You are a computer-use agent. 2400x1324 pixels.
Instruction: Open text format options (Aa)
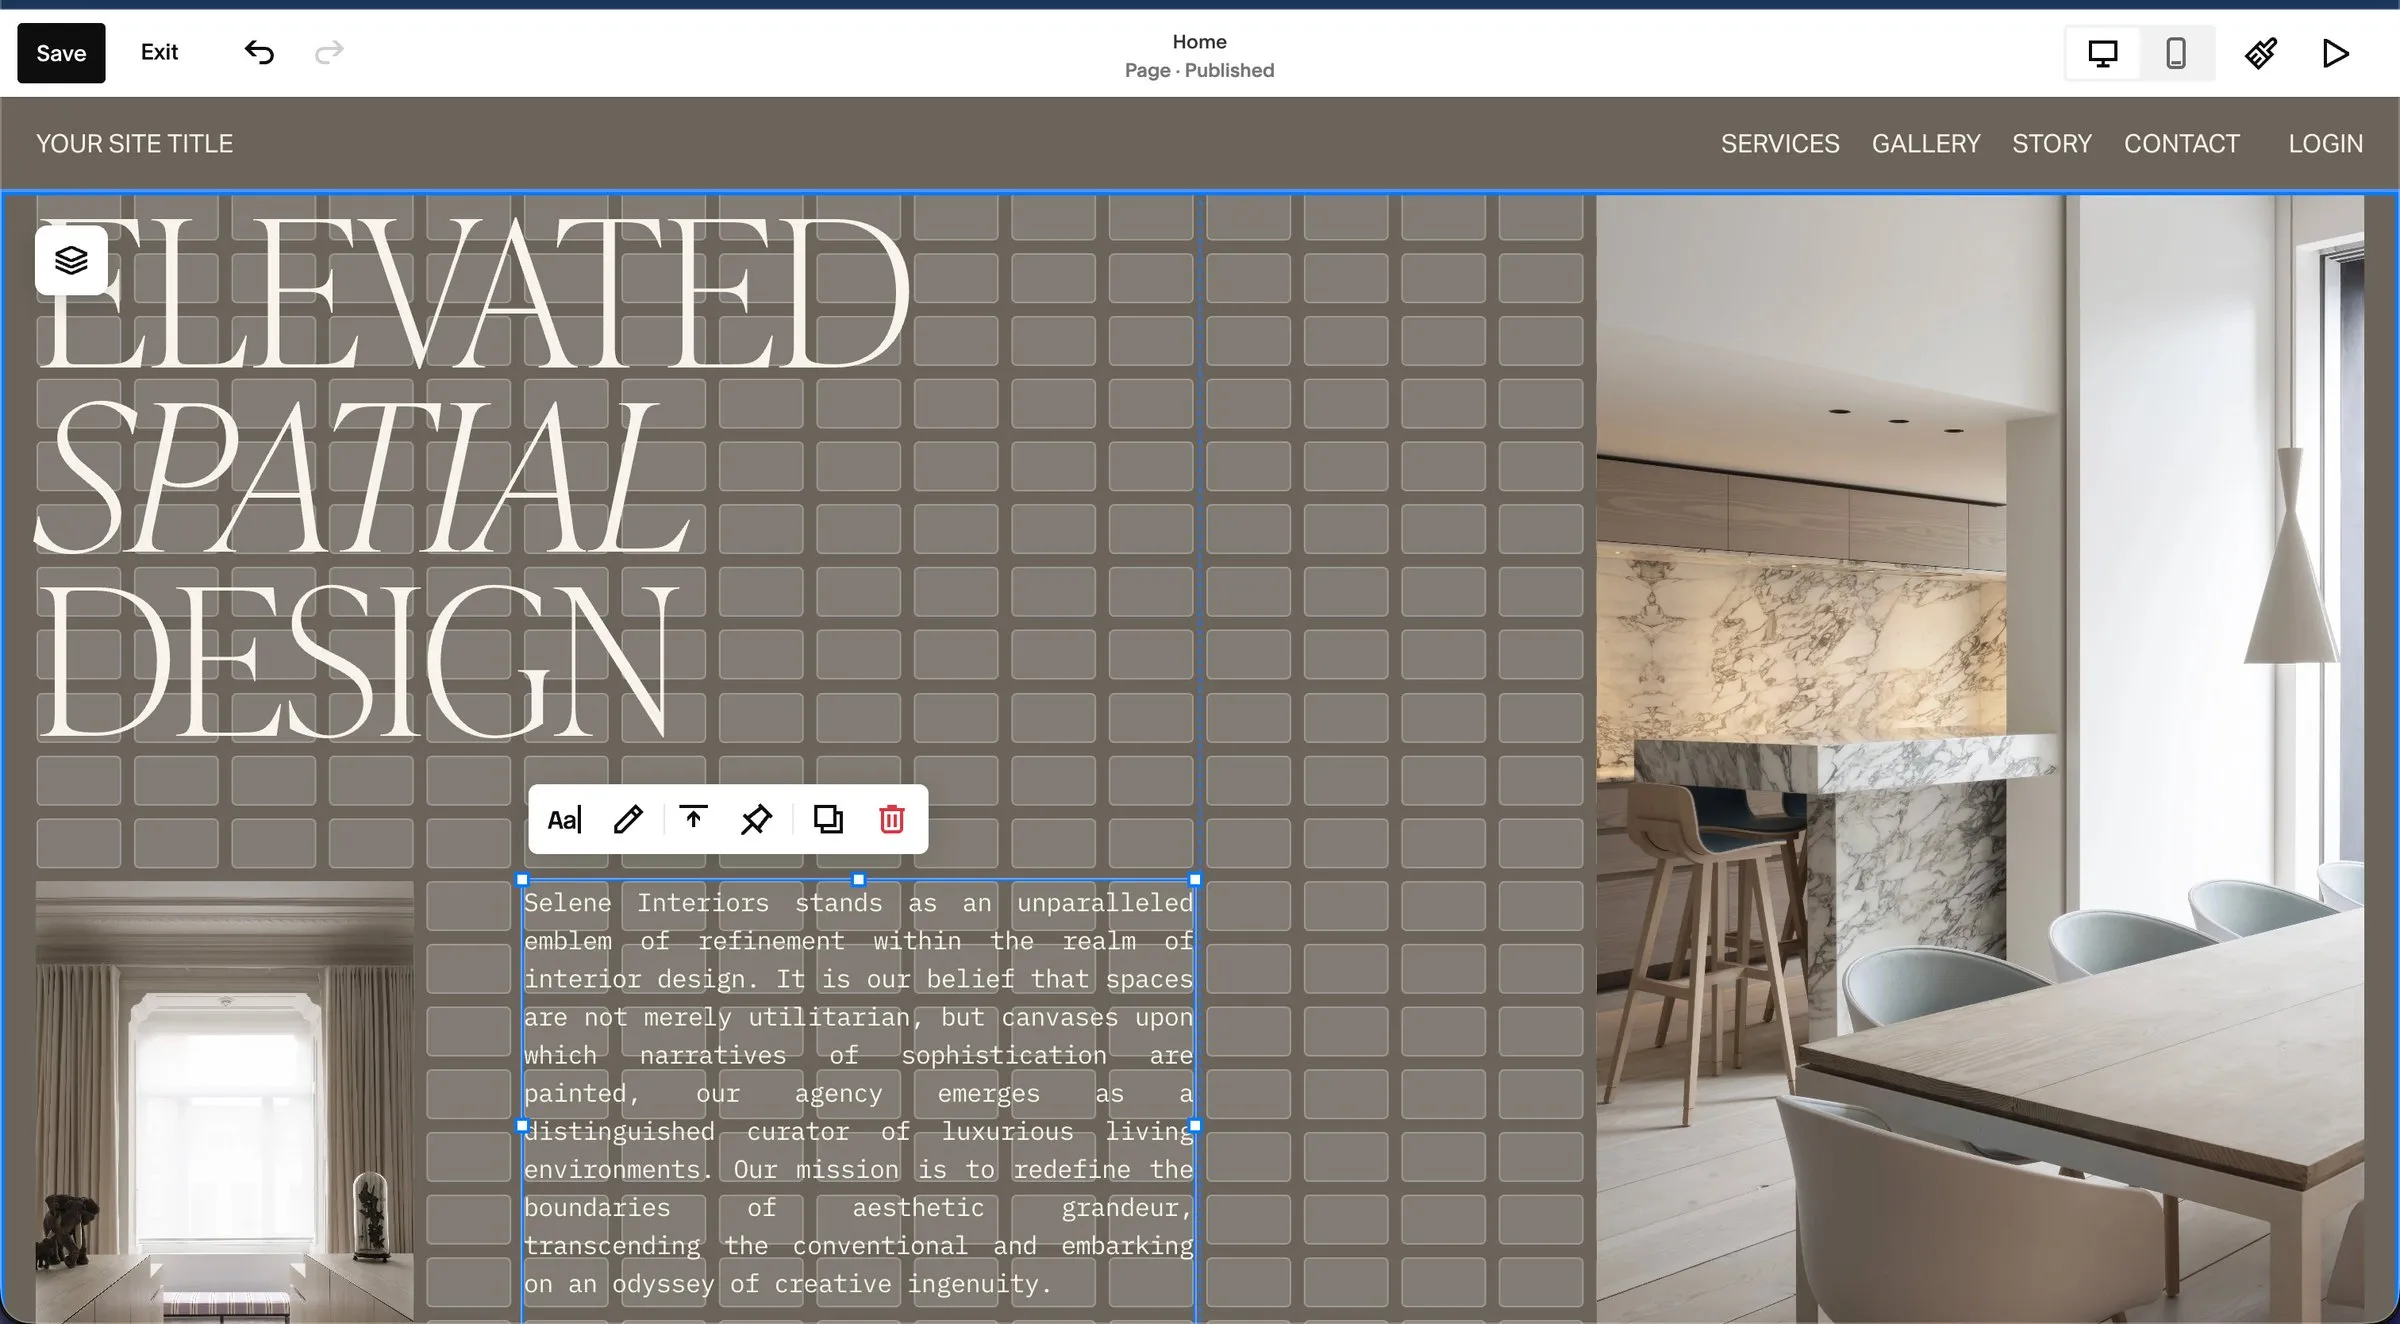564,820
